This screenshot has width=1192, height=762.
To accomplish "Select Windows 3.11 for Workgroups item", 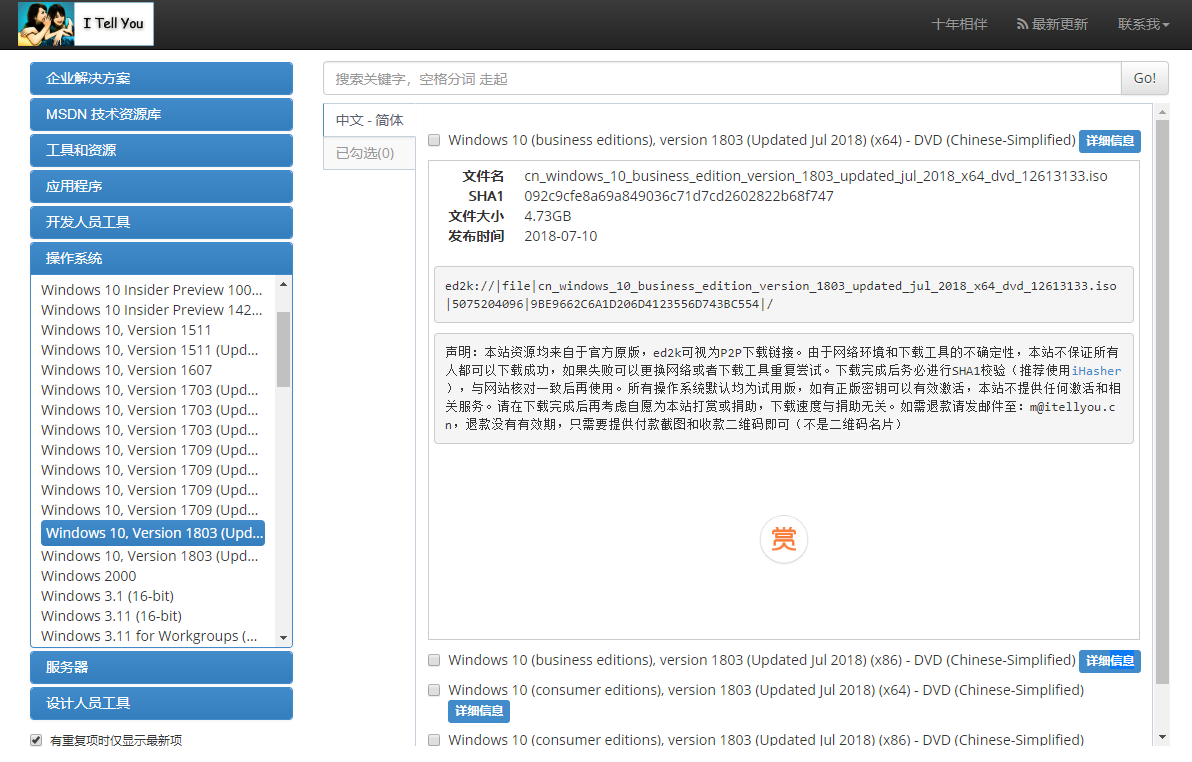I will click(x=149, y=636).
